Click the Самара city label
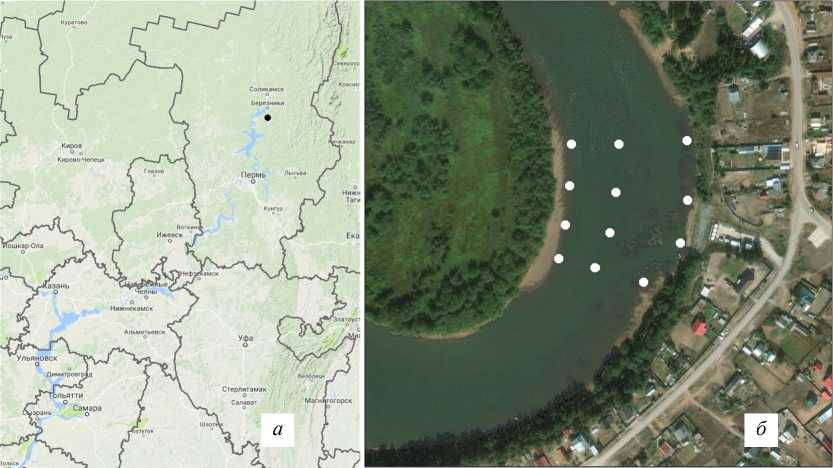This screenshot has height=468, width=833. tap(88, 408)
